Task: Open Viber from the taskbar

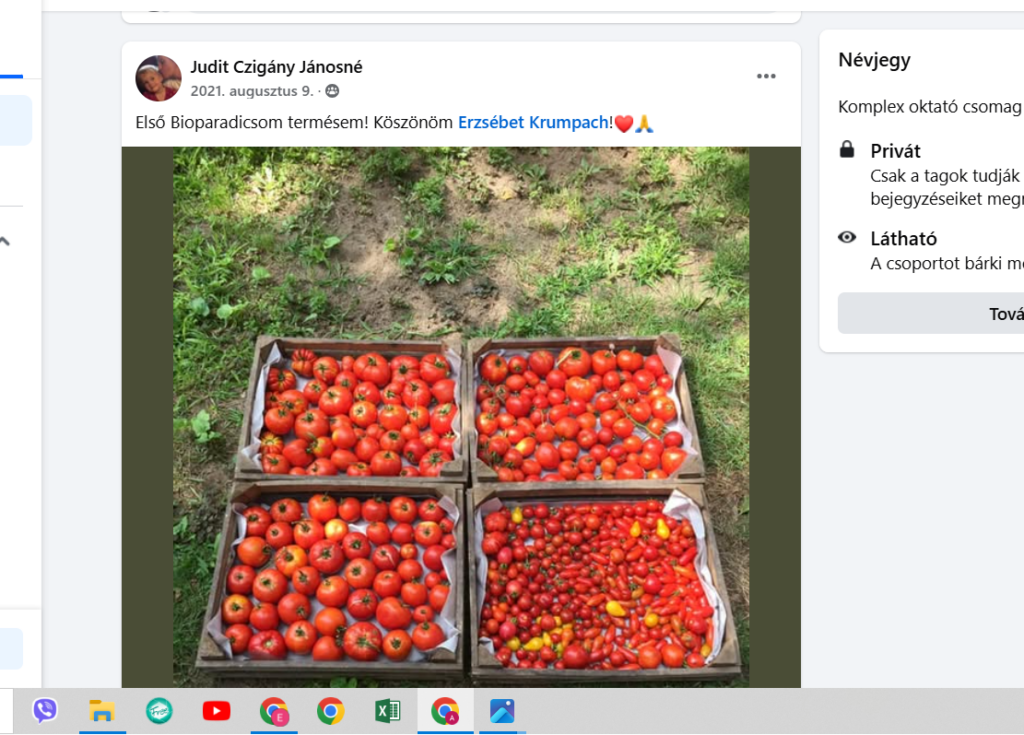Action: tap(45, 711)
